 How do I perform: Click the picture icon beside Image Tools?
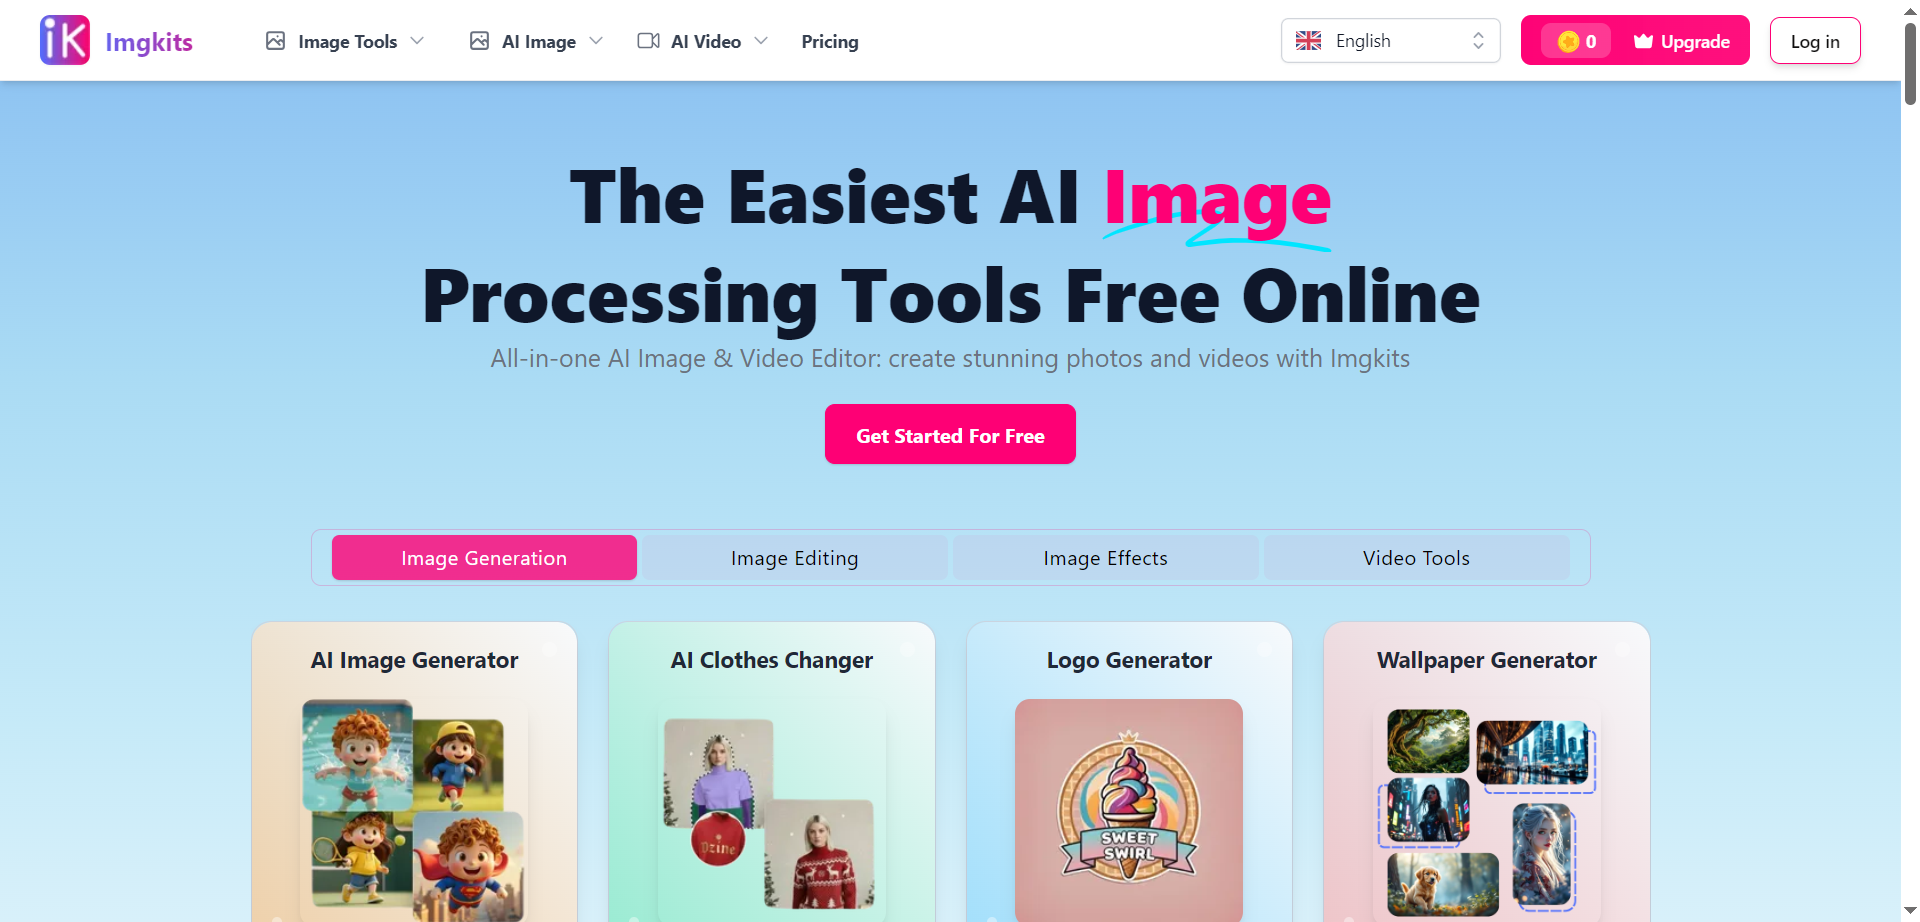point(275,41)
